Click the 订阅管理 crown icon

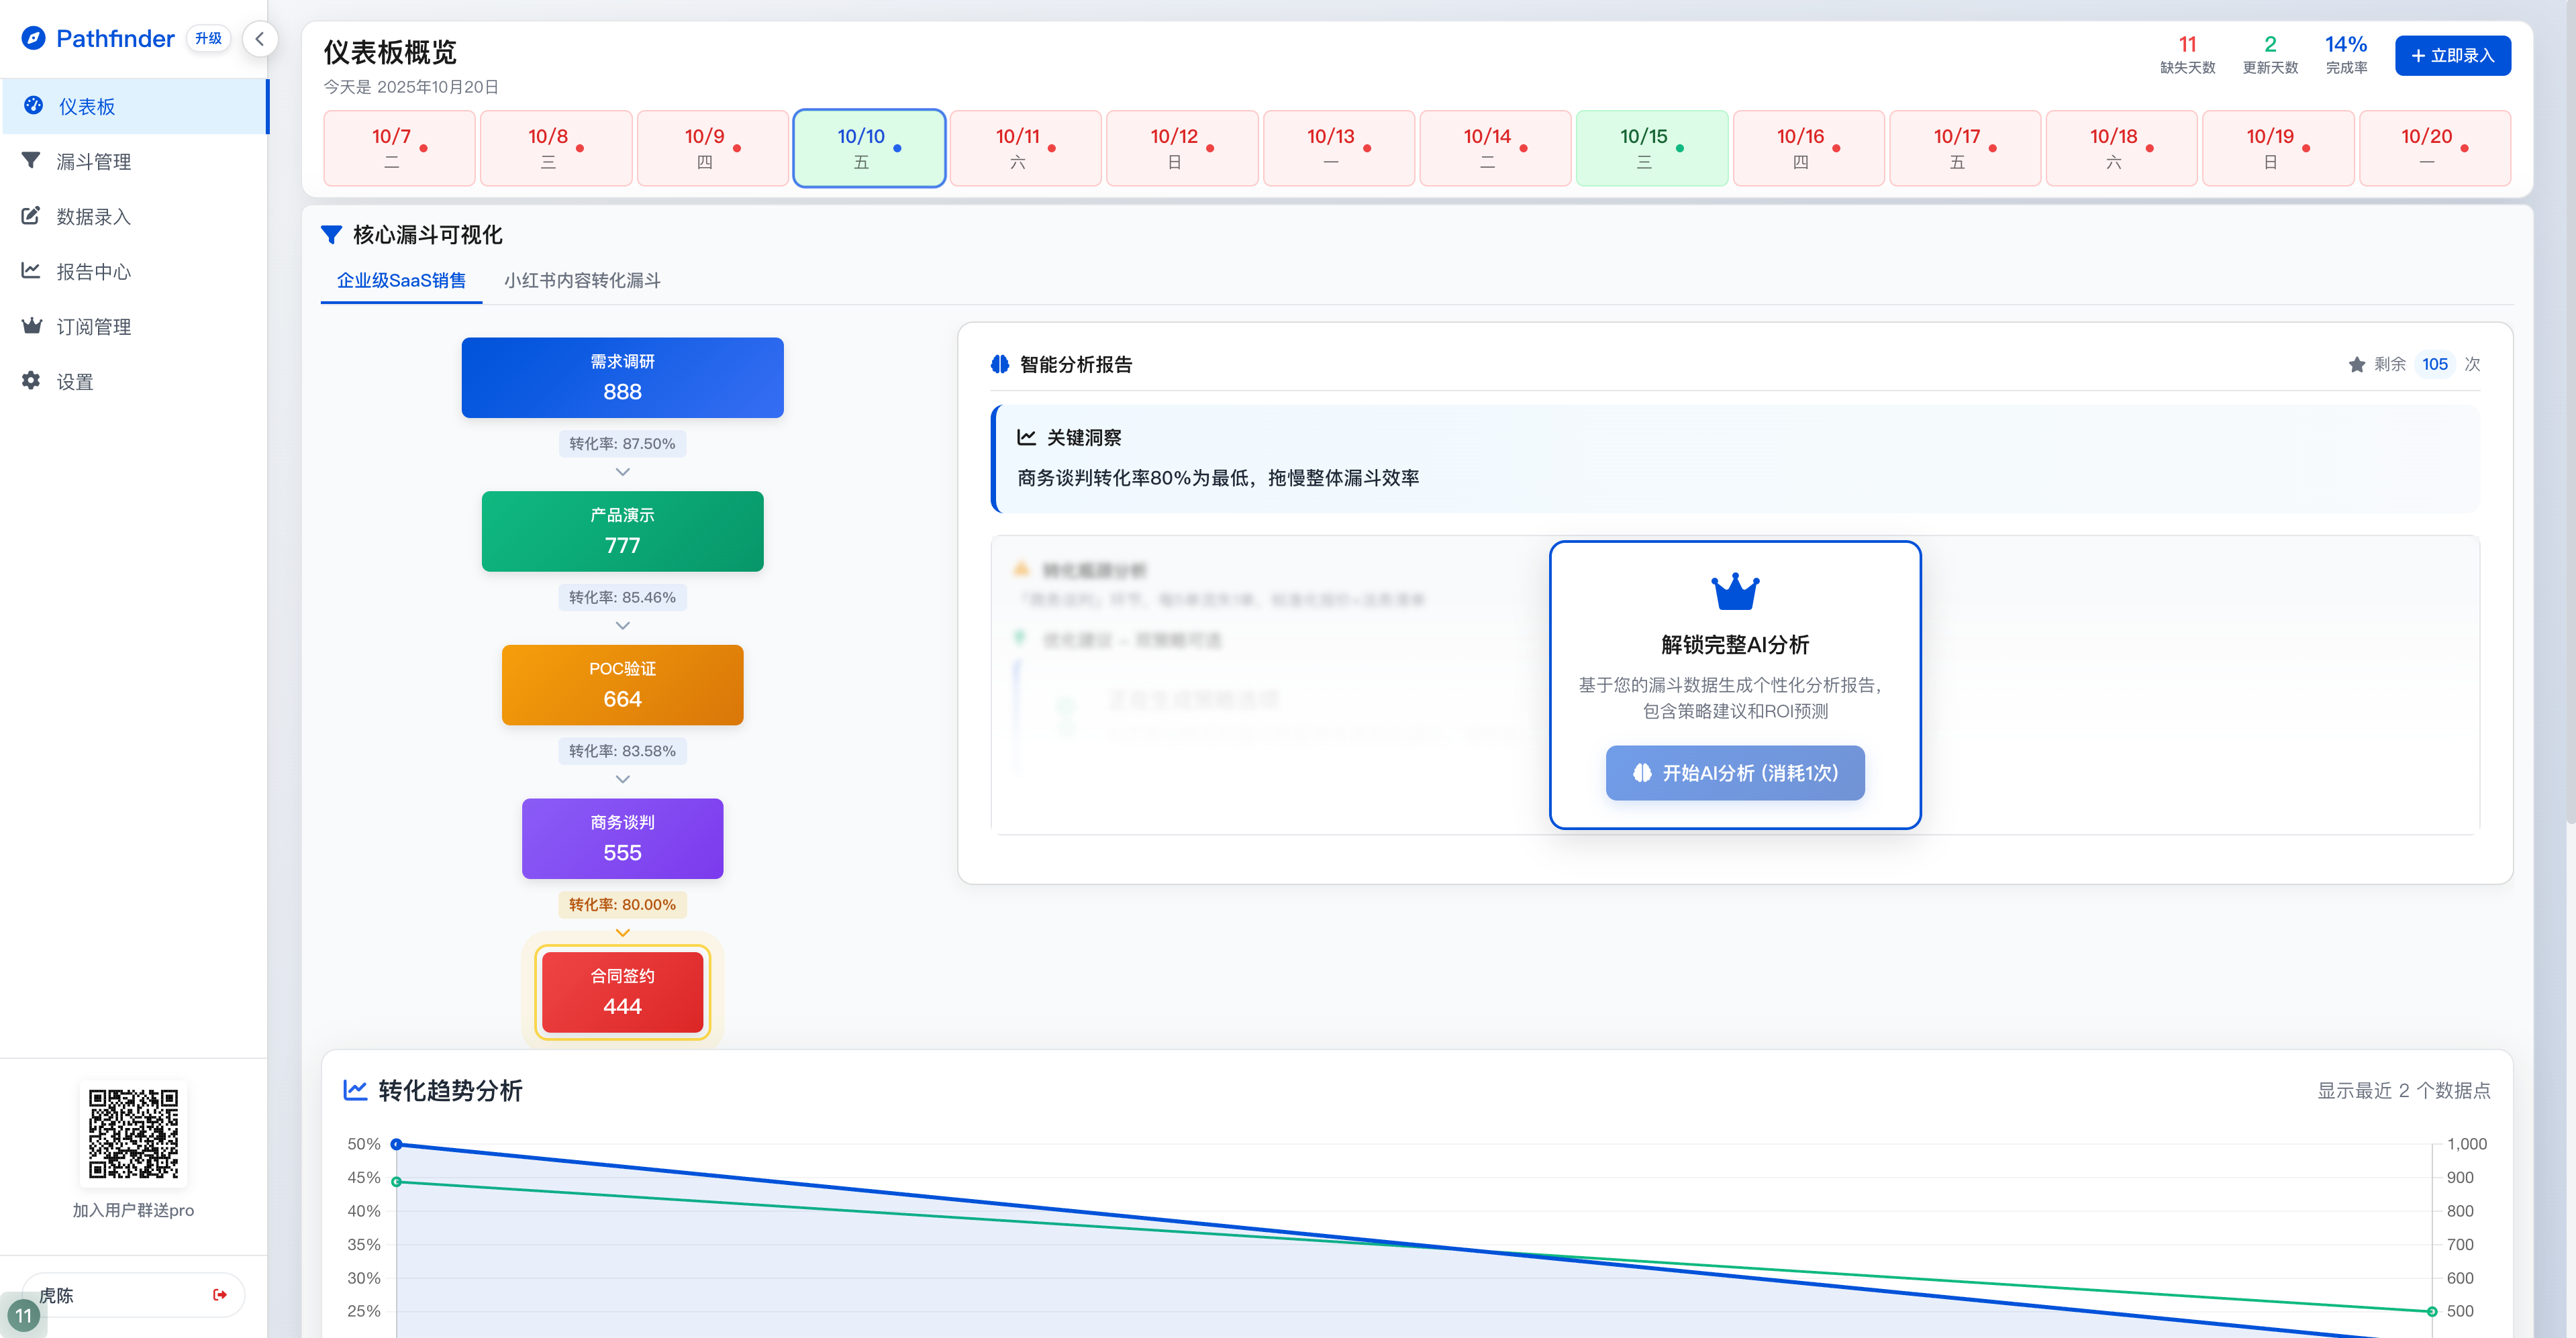click(31, 326)
